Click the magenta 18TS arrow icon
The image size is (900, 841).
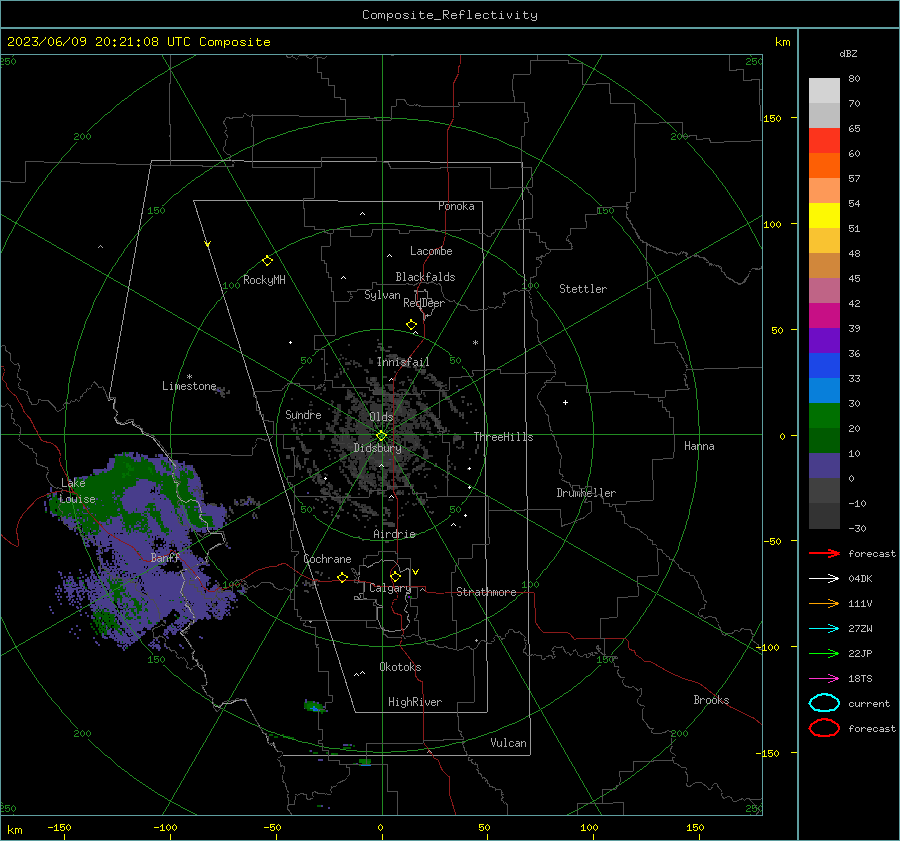[x=824, y=679]
